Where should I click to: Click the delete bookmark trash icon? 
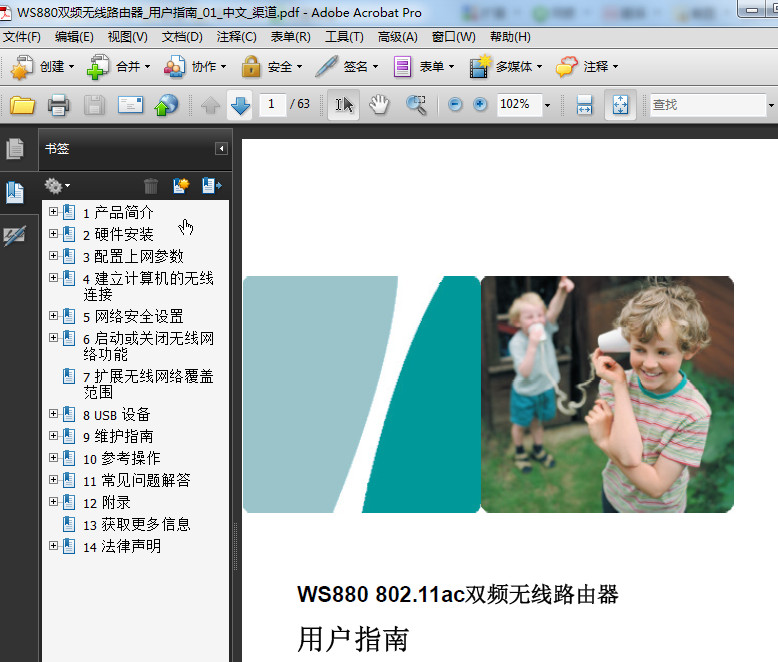pos(151,186)
